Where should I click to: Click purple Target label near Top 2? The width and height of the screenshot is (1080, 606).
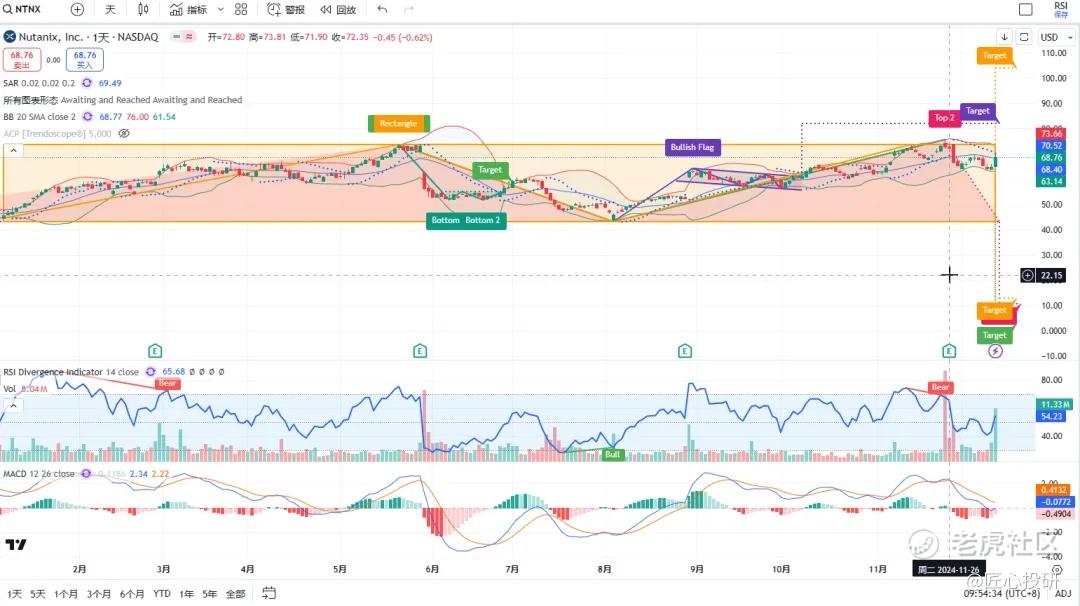pyautogui.click(x=977, y=111)
